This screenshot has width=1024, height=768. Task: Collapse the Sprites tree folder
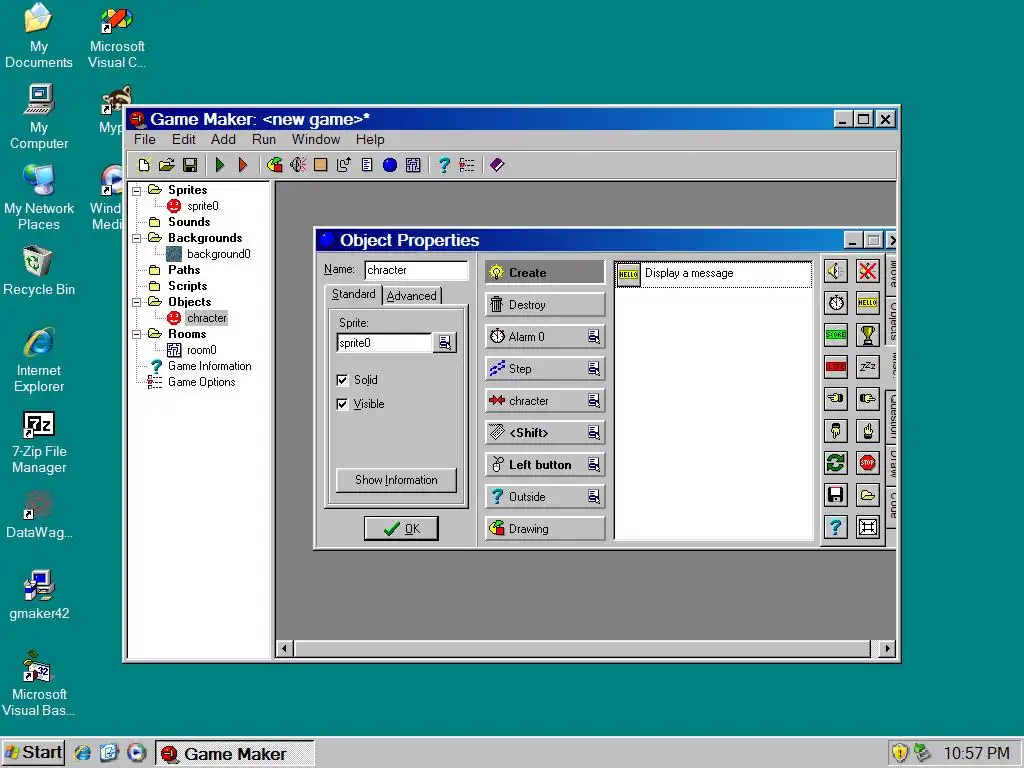(137, 191)
